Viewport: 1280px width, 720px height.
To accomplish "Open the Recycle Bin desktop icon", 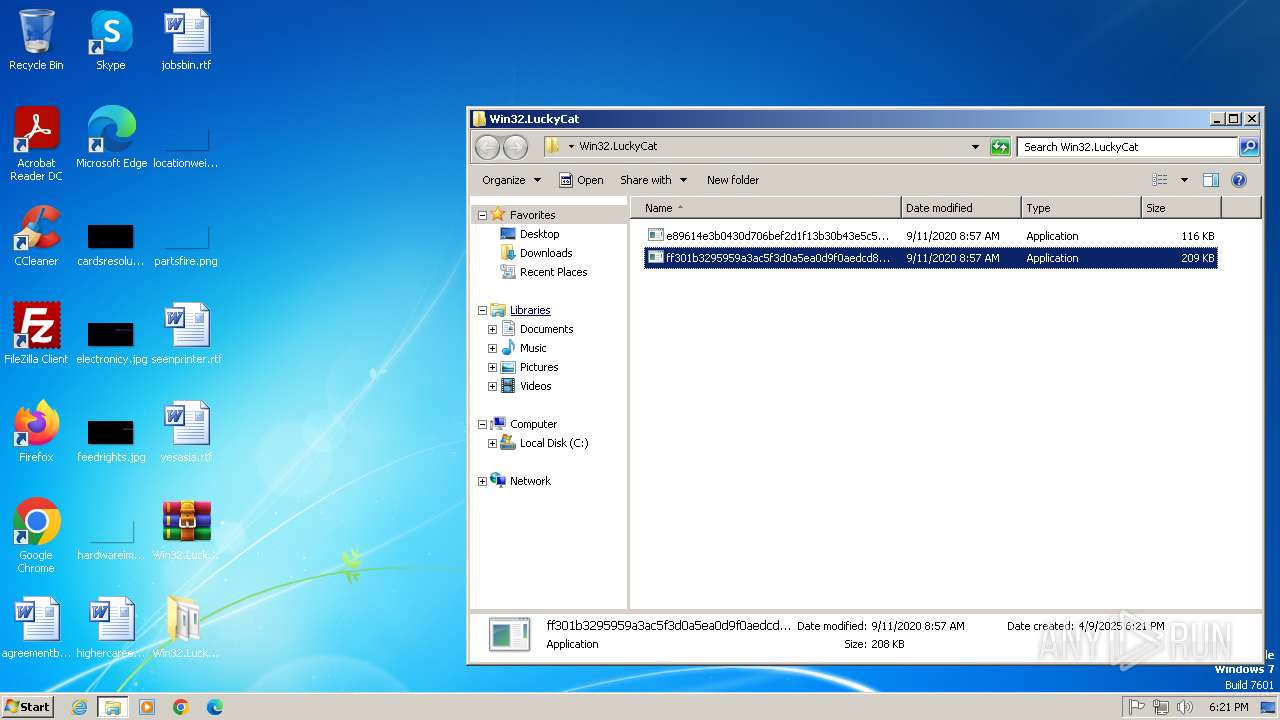I will point(36,40).
